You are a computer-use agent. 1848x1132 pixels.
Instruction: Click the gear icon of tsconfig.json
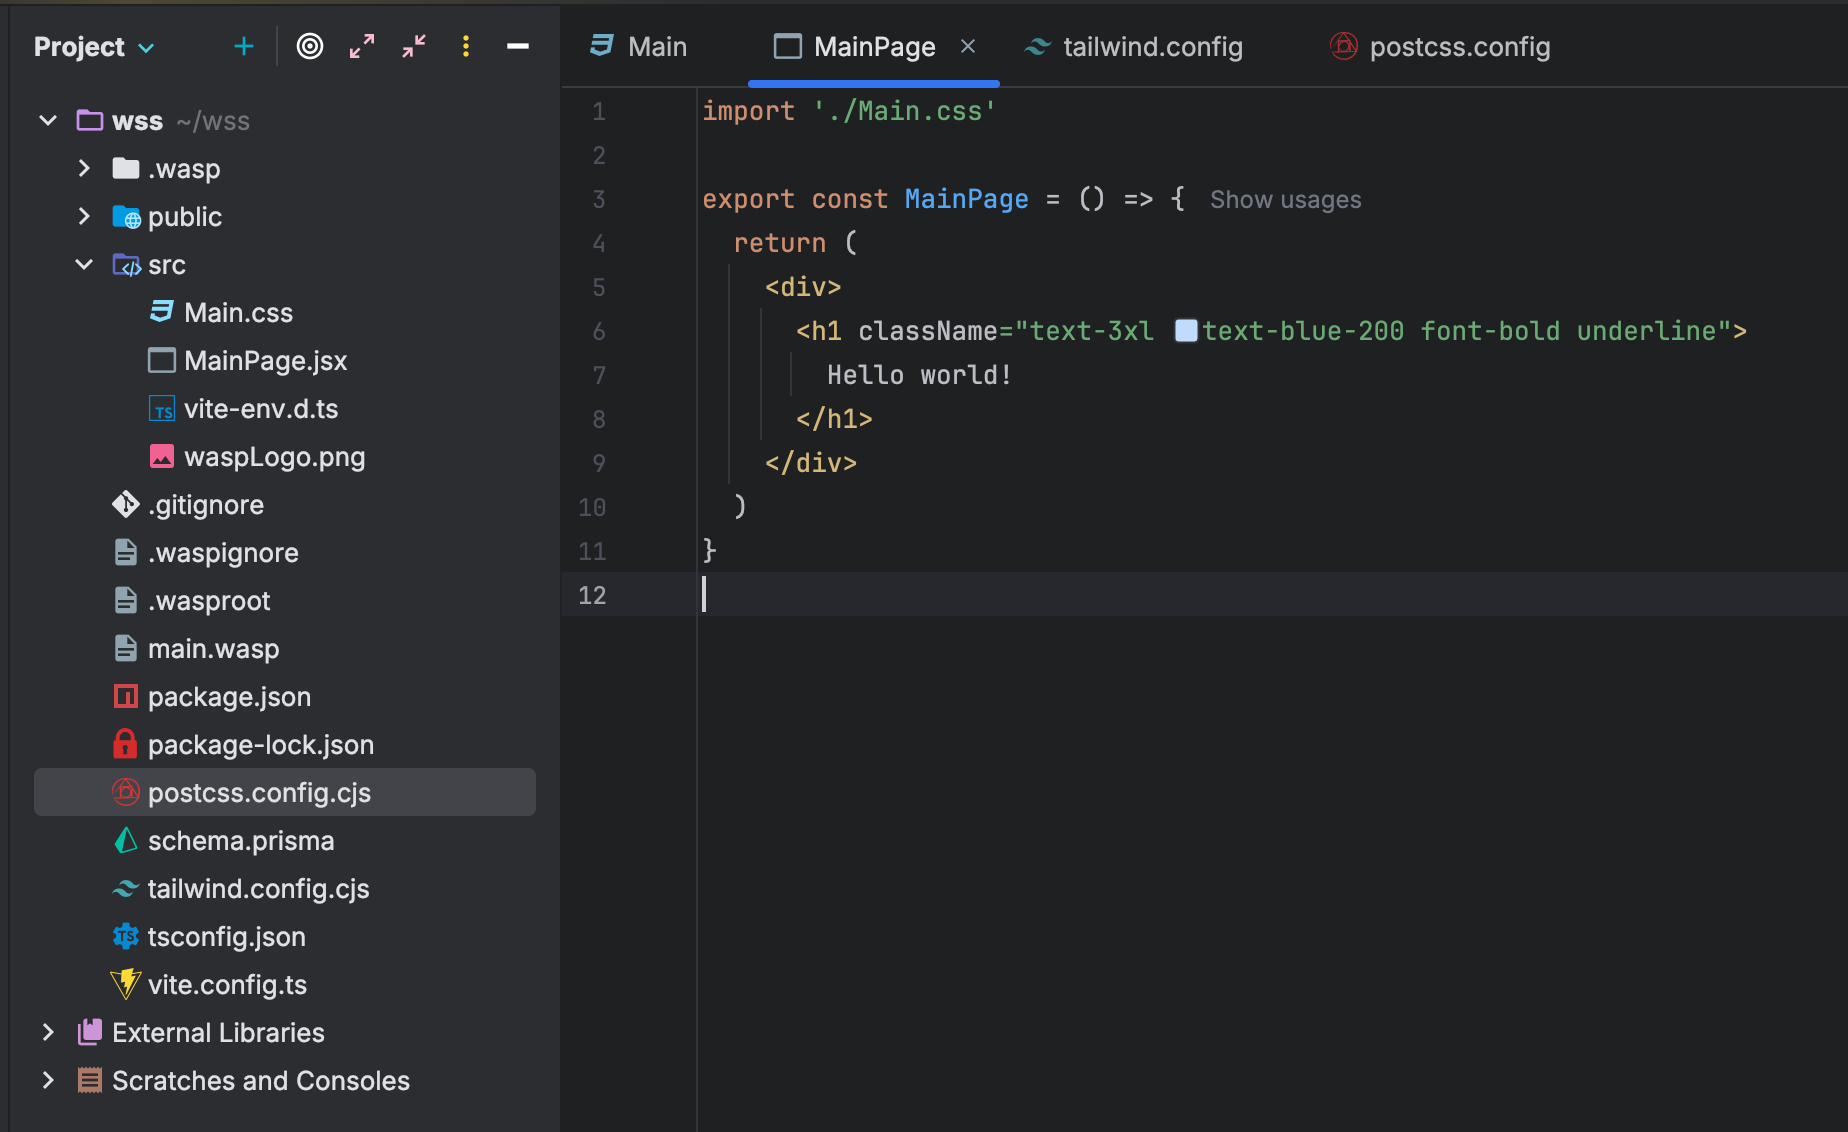(126, 936)
